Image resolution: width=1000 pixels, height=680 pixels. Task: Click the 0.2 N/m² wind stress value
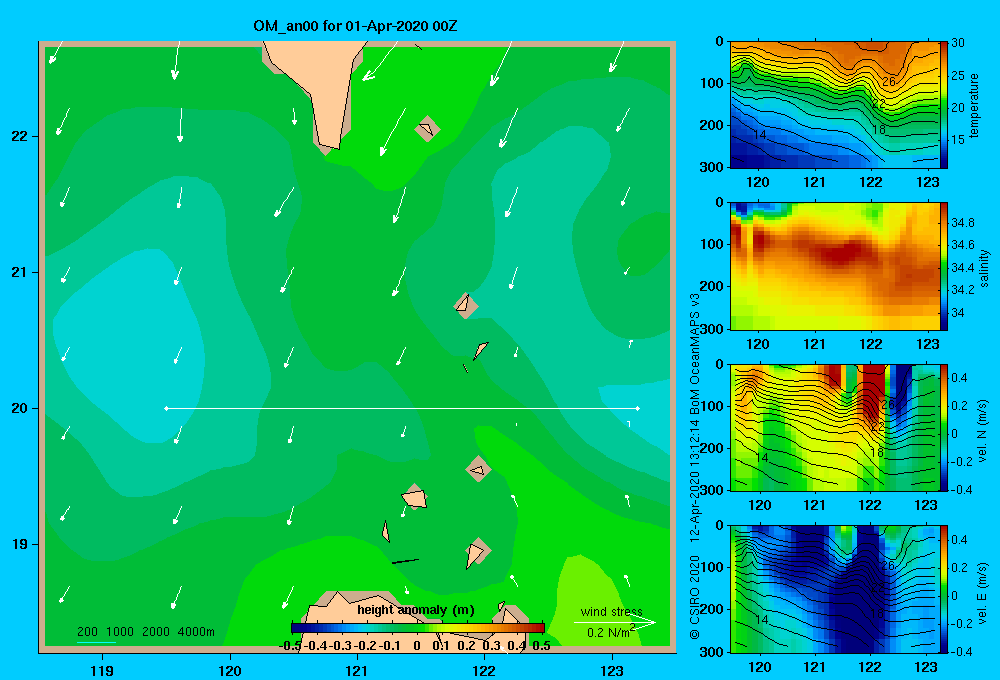click(x=610, y=632)
